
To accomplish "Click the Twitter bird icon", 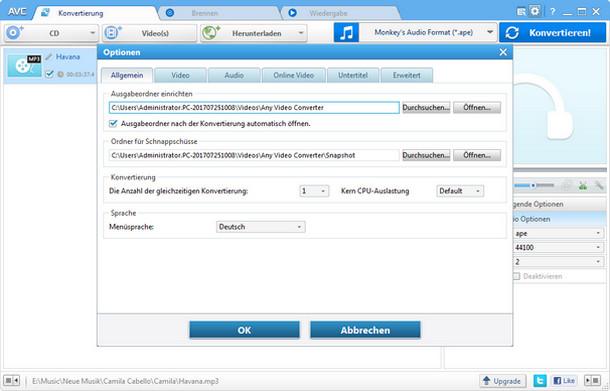I will pyautogui.click(x=540, y=380).
